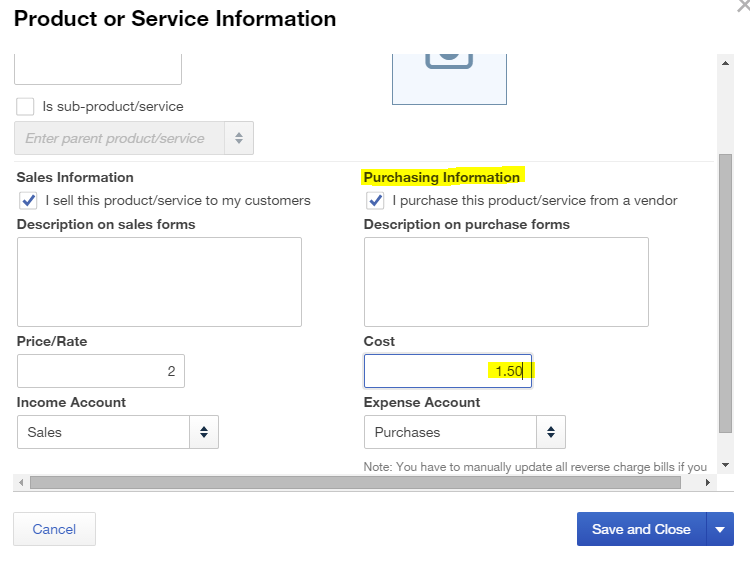
Task: Click the horizontal scrollbar left arrow
Action: click(x=21, y=483)
